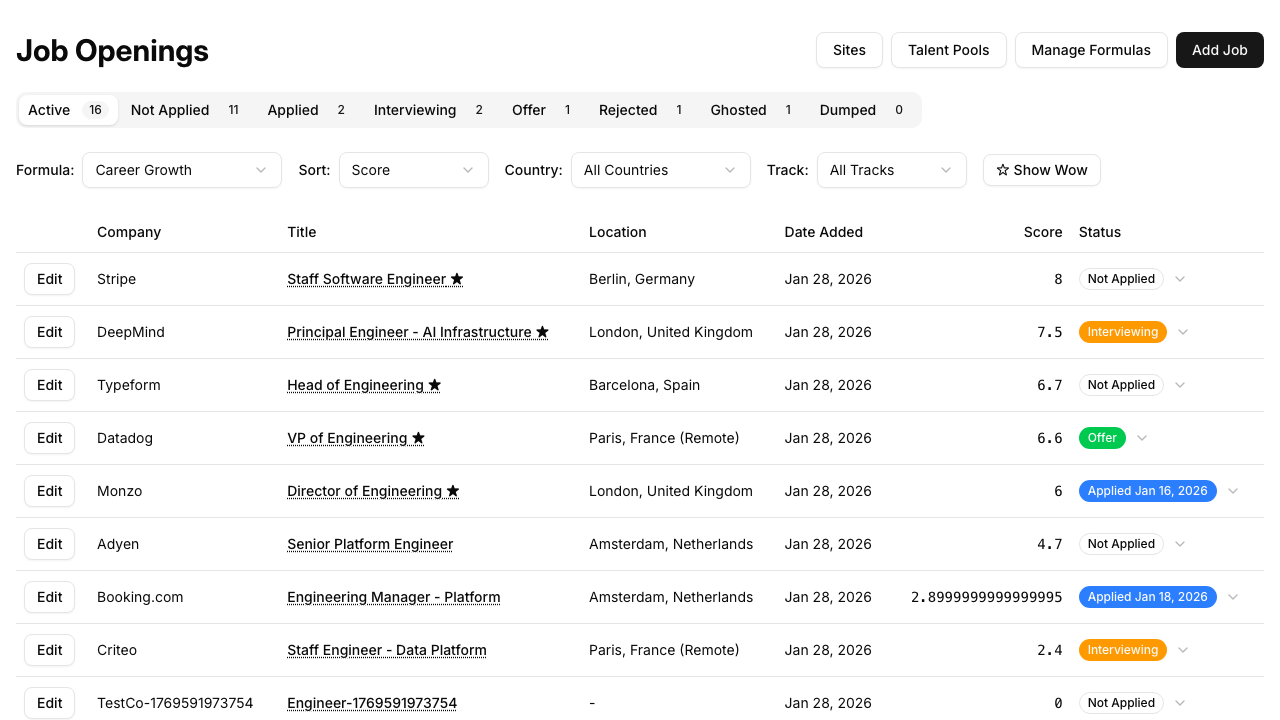Edit the Adyen job opening
The height and width of the screenshot is (720, 1280).
49,544
